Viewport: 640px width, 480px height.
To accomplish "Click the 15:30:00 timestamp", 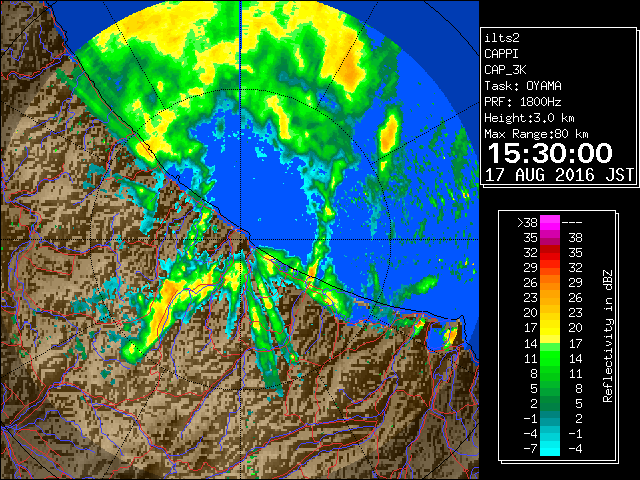I will [x=550, y=153].
